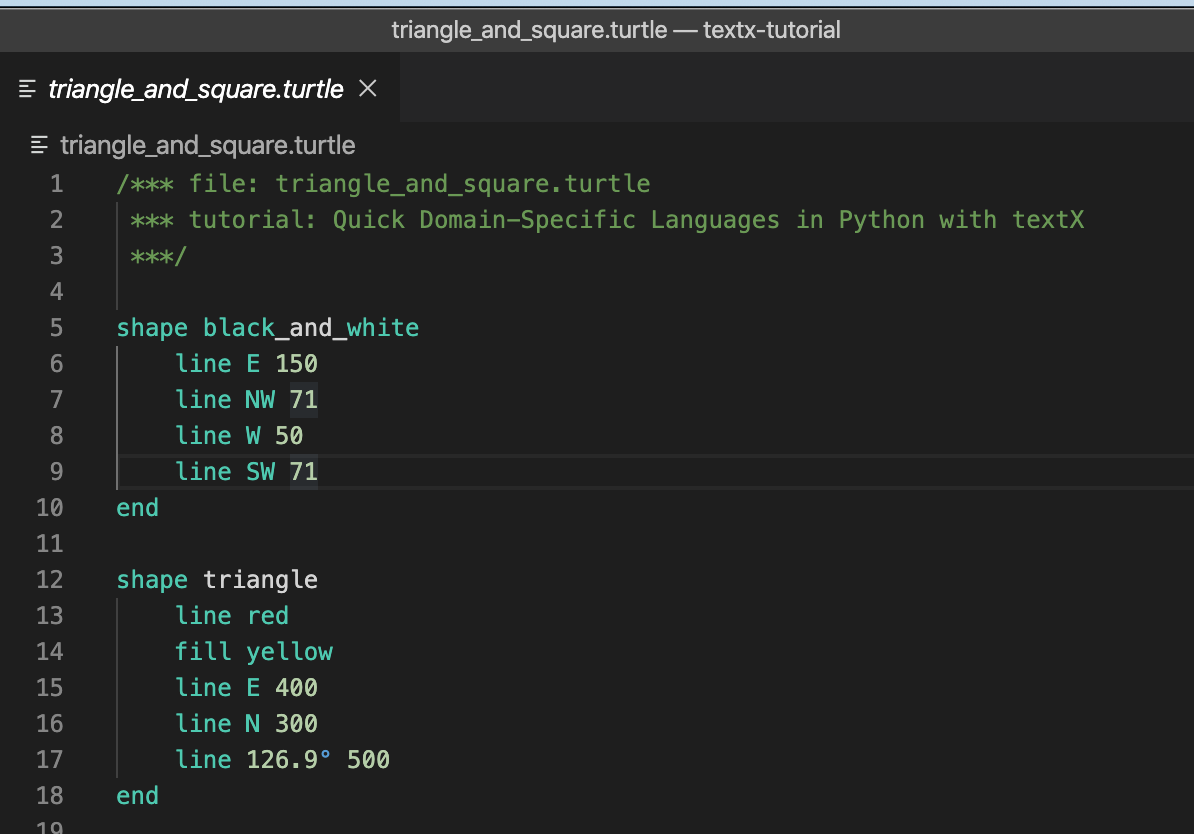The image size is (1194, 834).
Task: Click the file icon in the editor tab
Action: tap(28, 89)
